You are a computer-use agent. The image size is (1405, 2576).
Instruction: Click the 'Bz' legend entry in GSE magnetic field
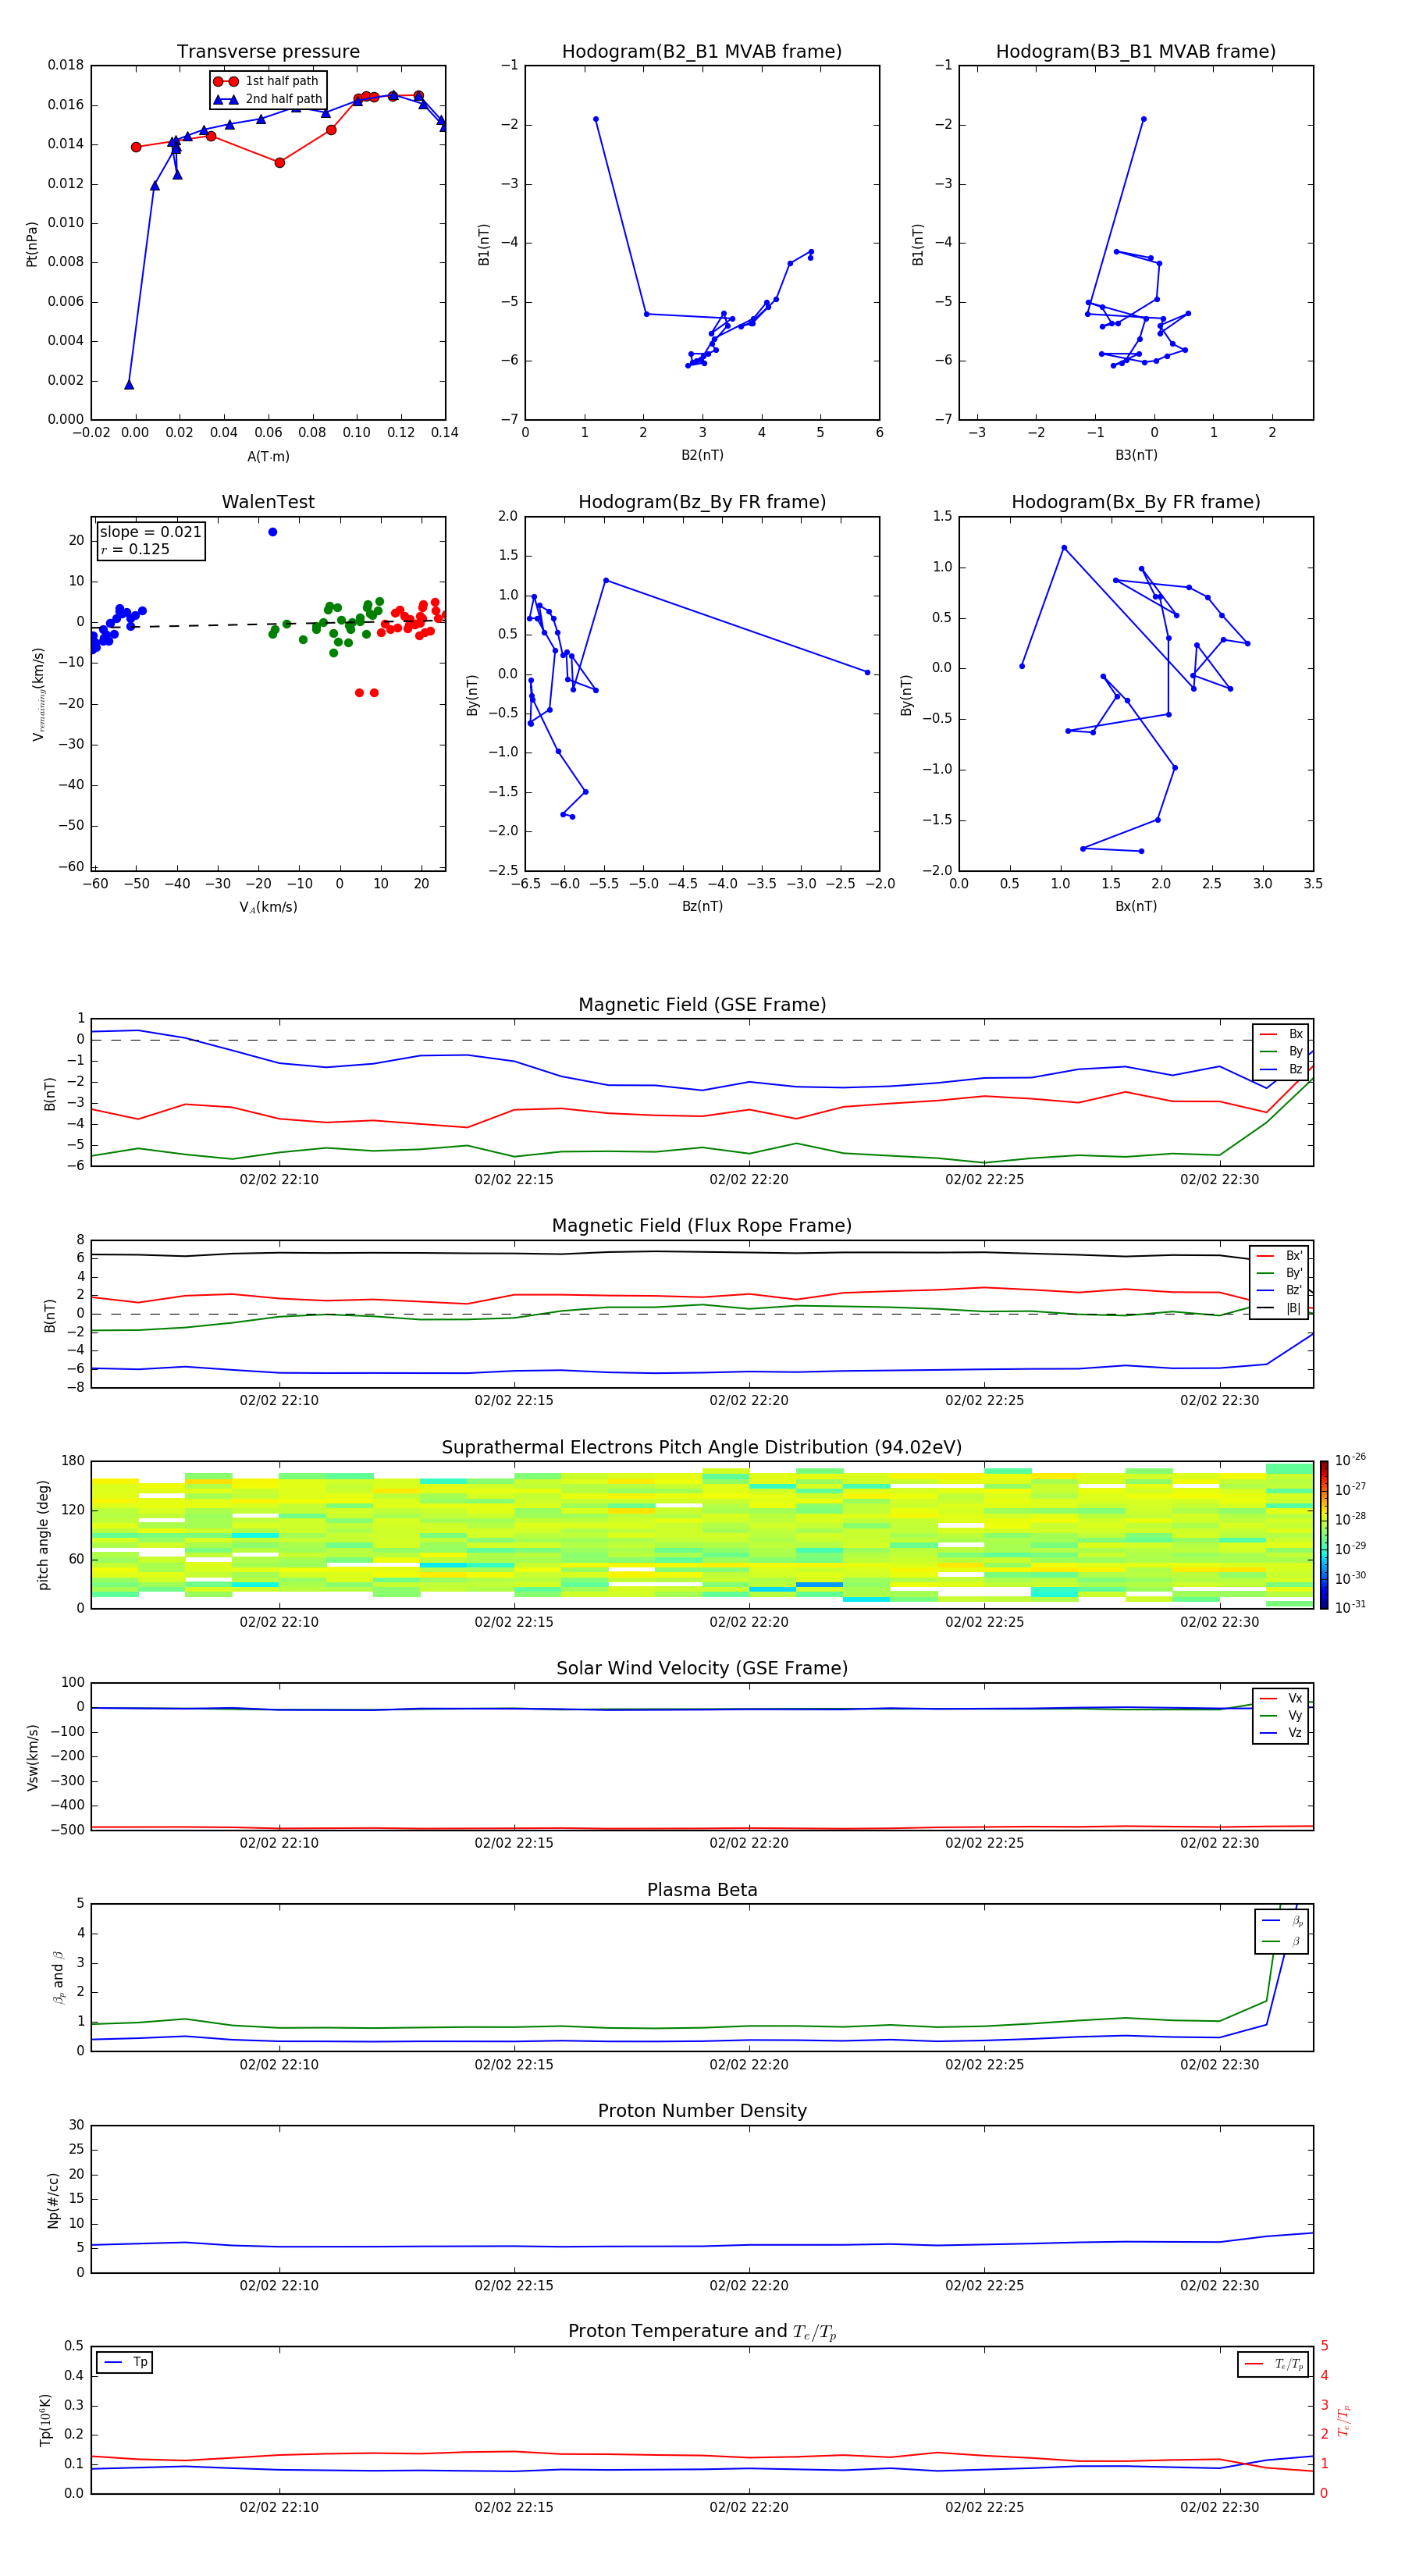[x=1281, y=1069]
